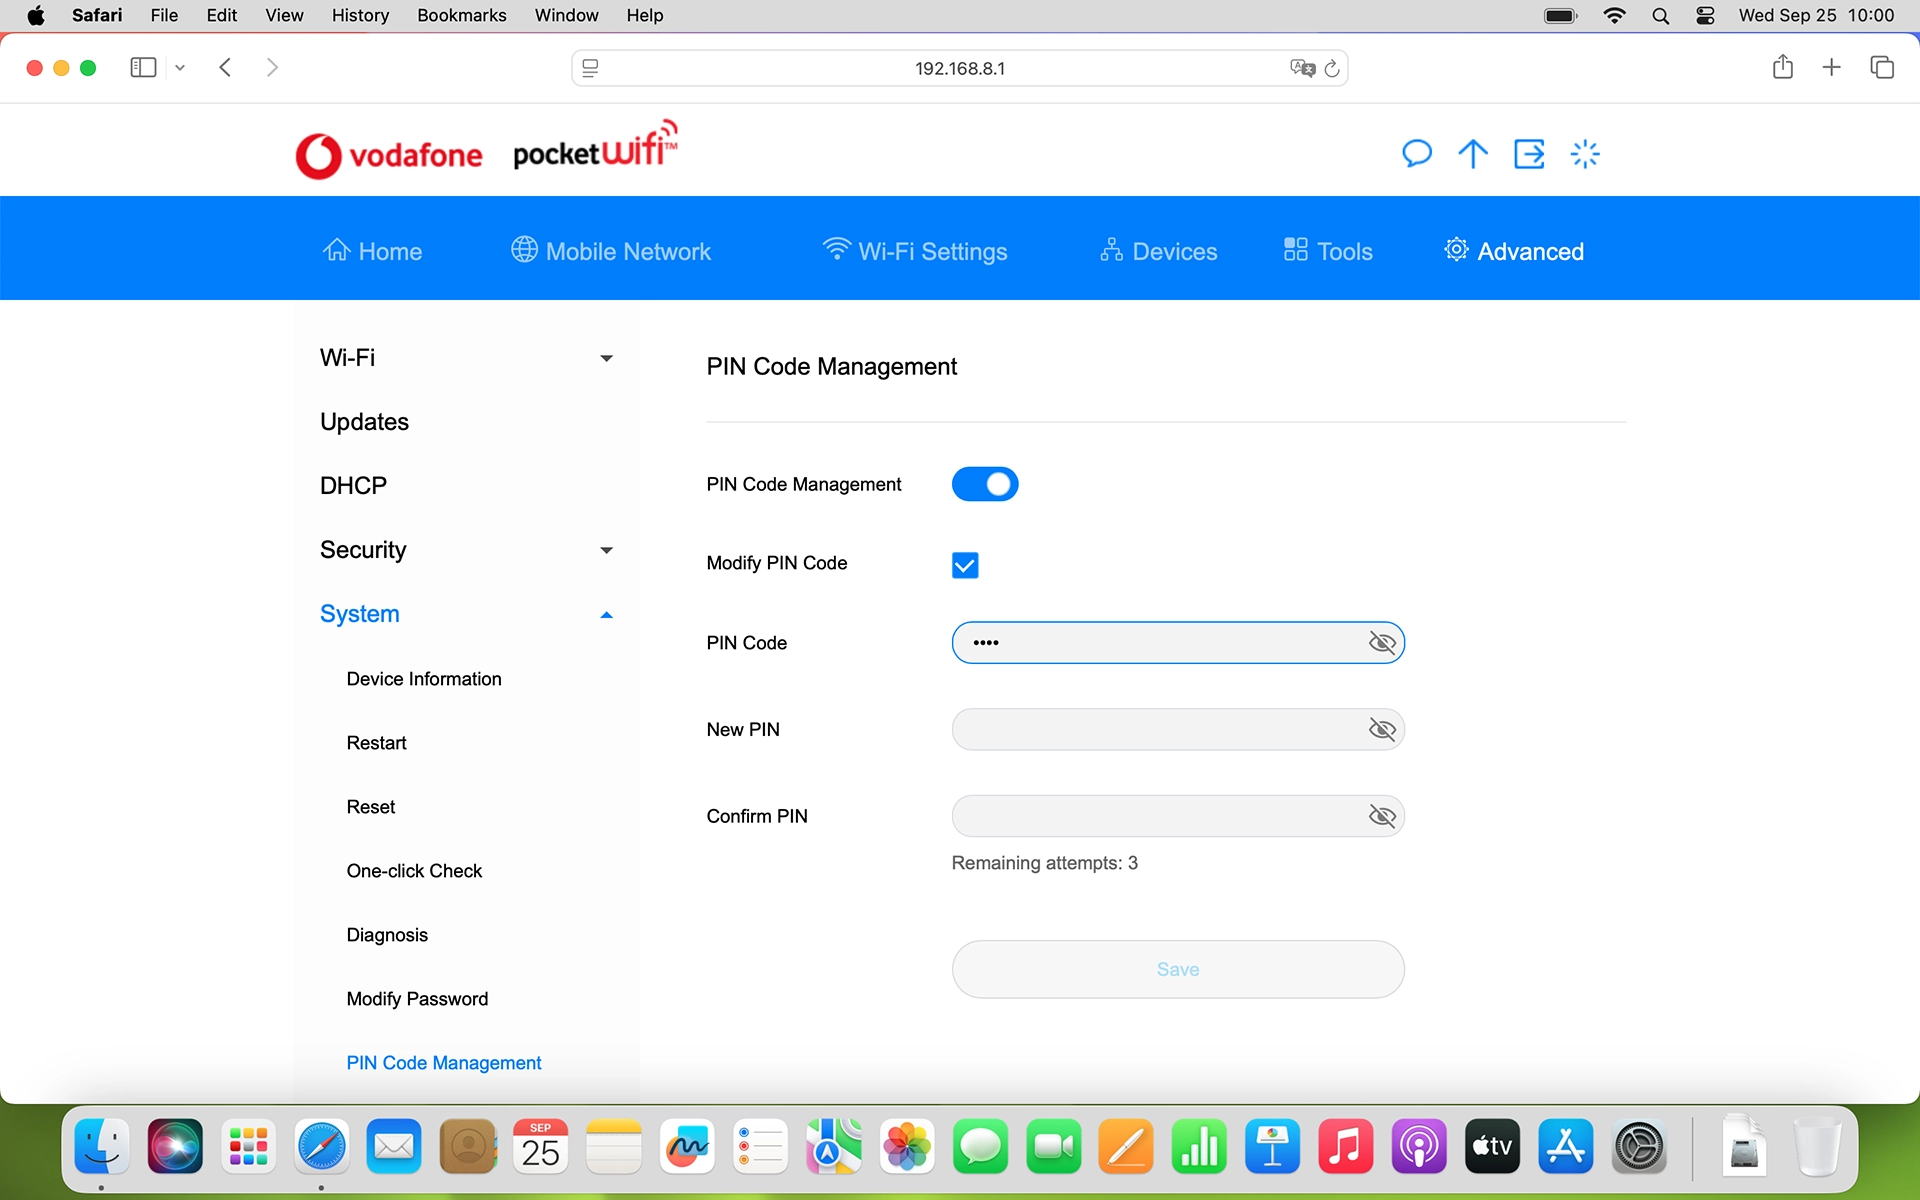Screen dimensions: 1920x1200
Task: Expand the Security sidebar section
Action: point(606,550)
